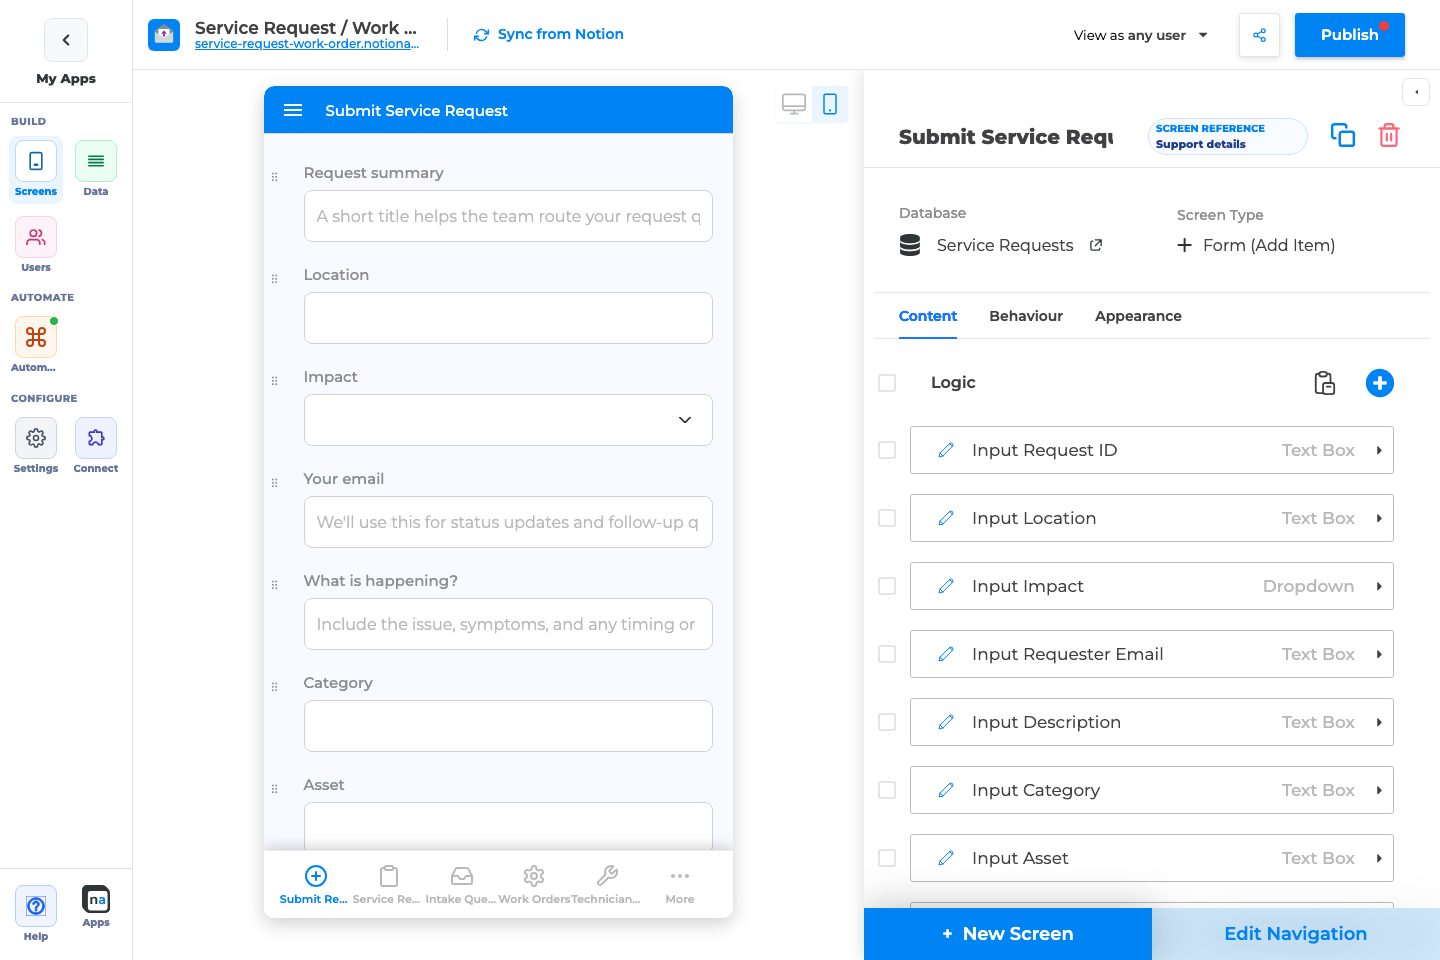Click the Request summary input field
1440x960 pixels.
point(508,216)
